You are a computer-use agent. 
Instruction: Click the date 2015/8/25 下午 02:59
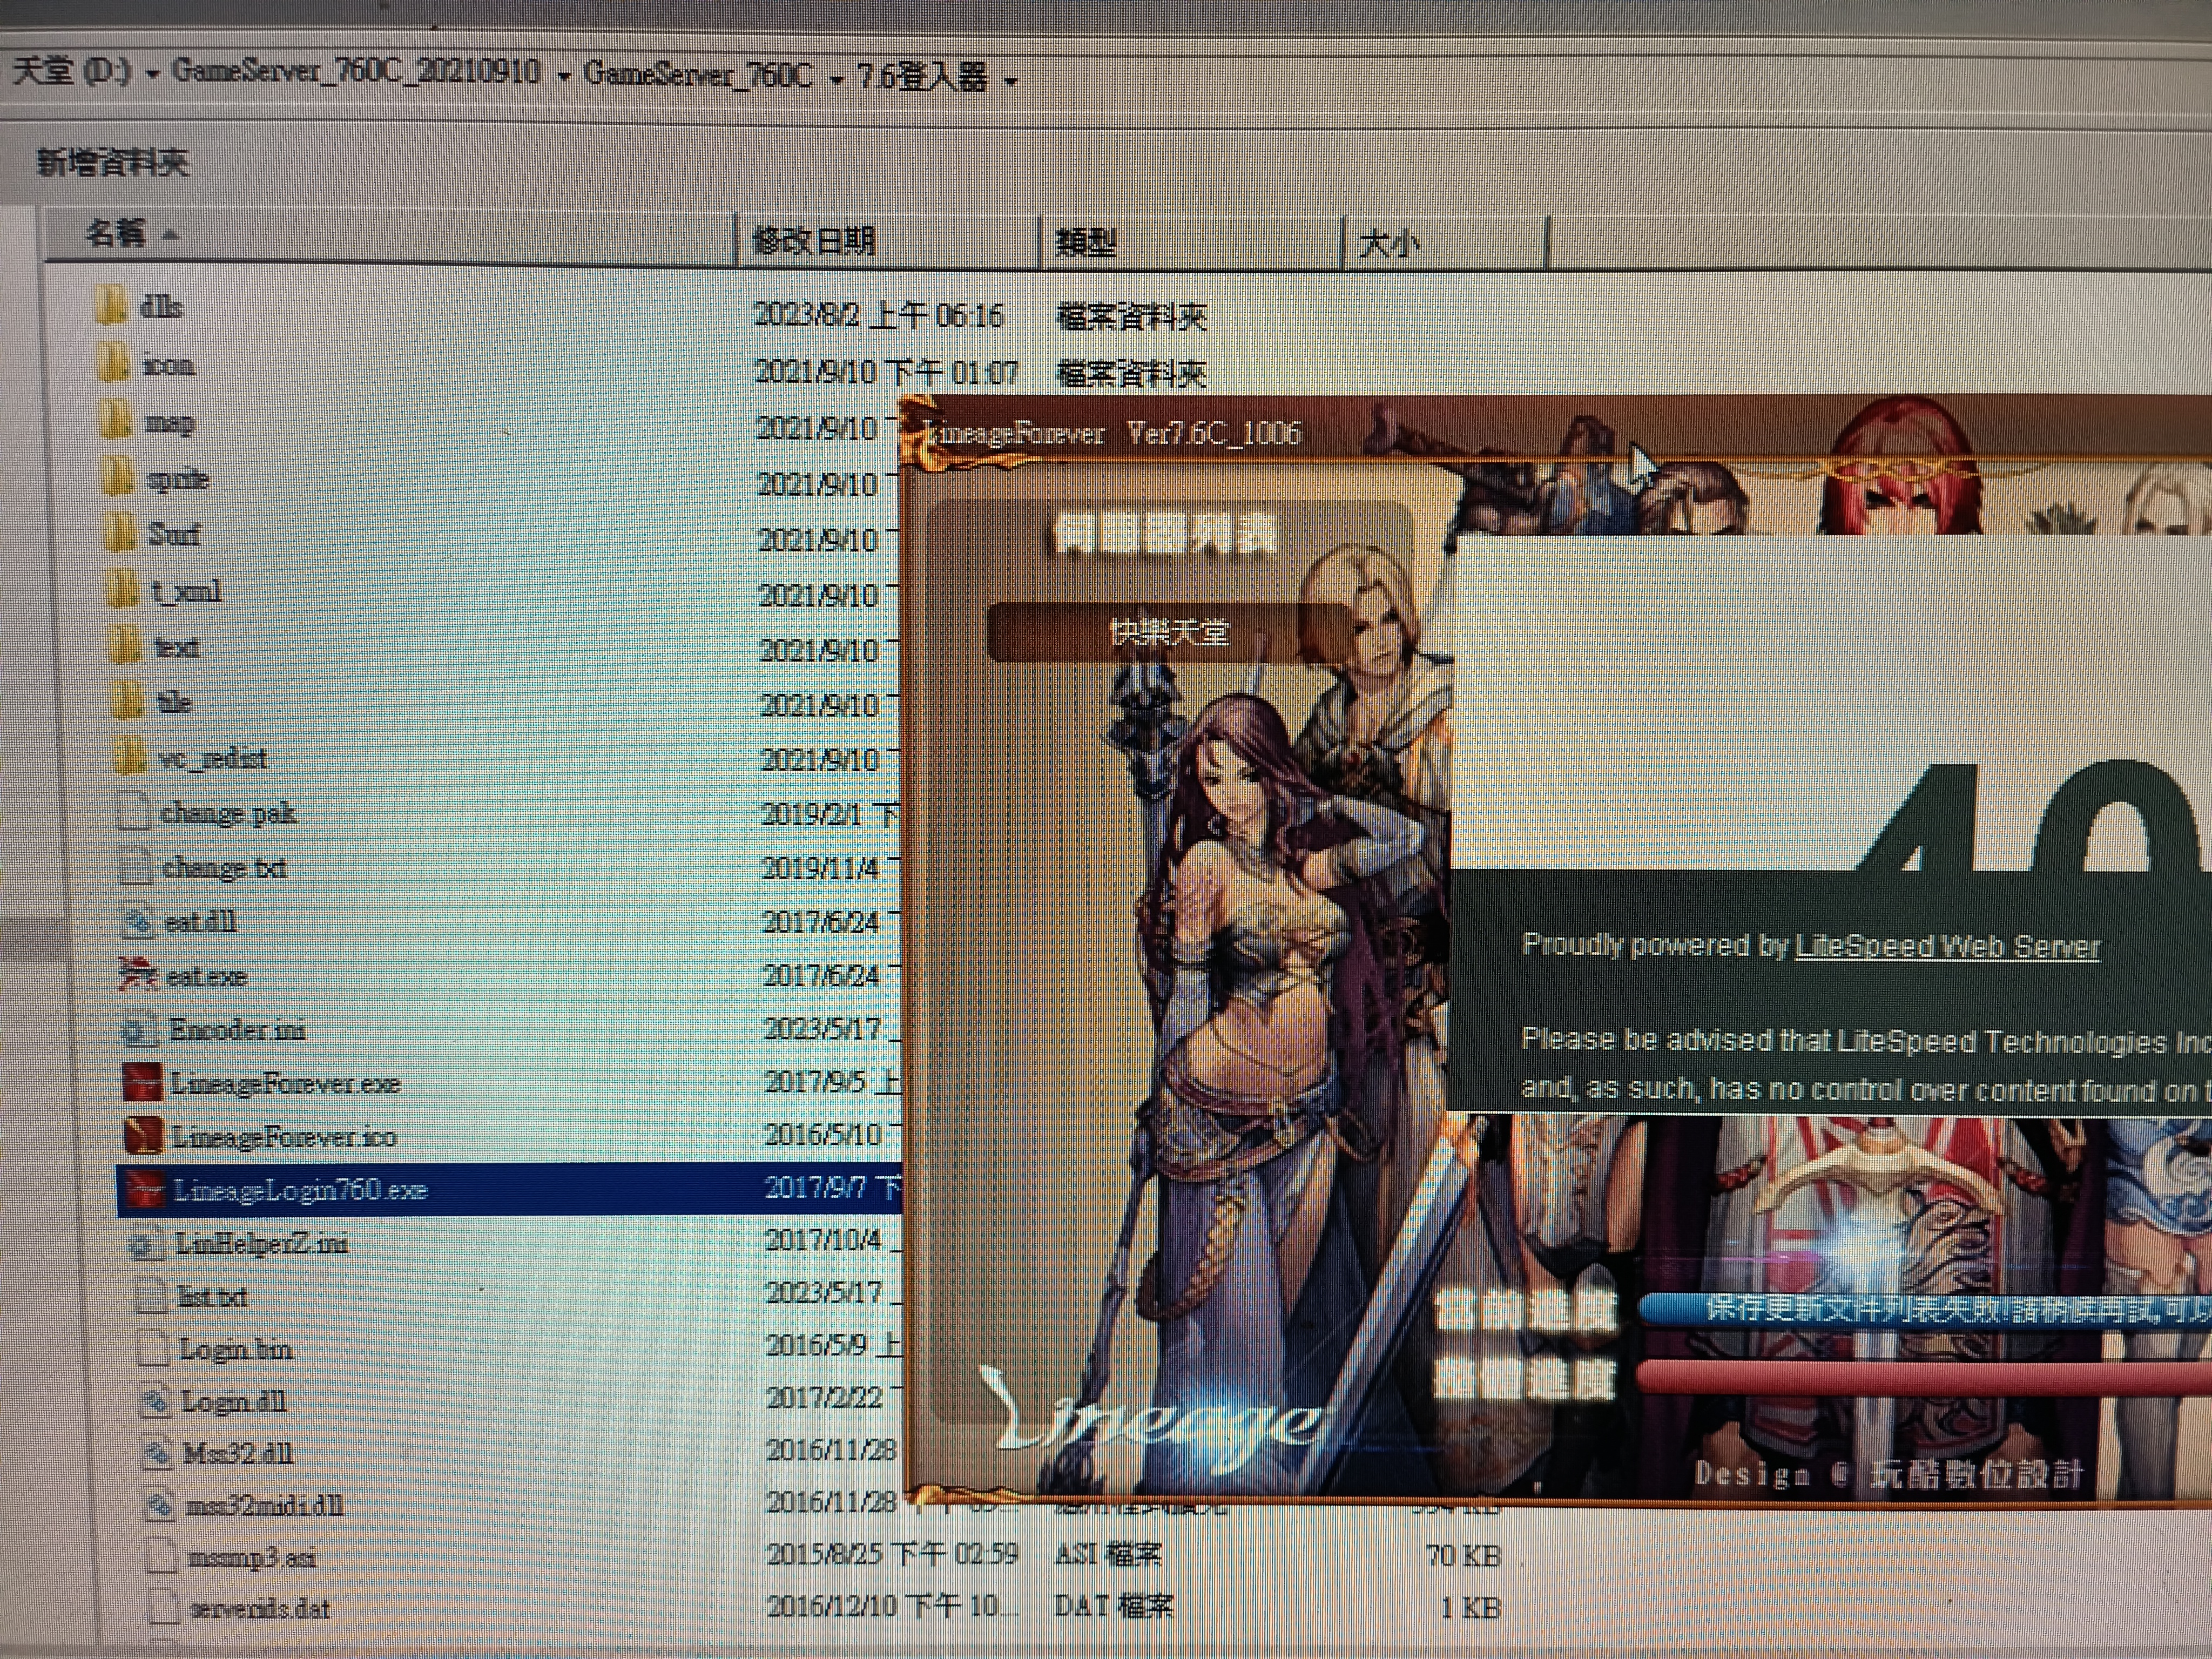pos(892,1554)
